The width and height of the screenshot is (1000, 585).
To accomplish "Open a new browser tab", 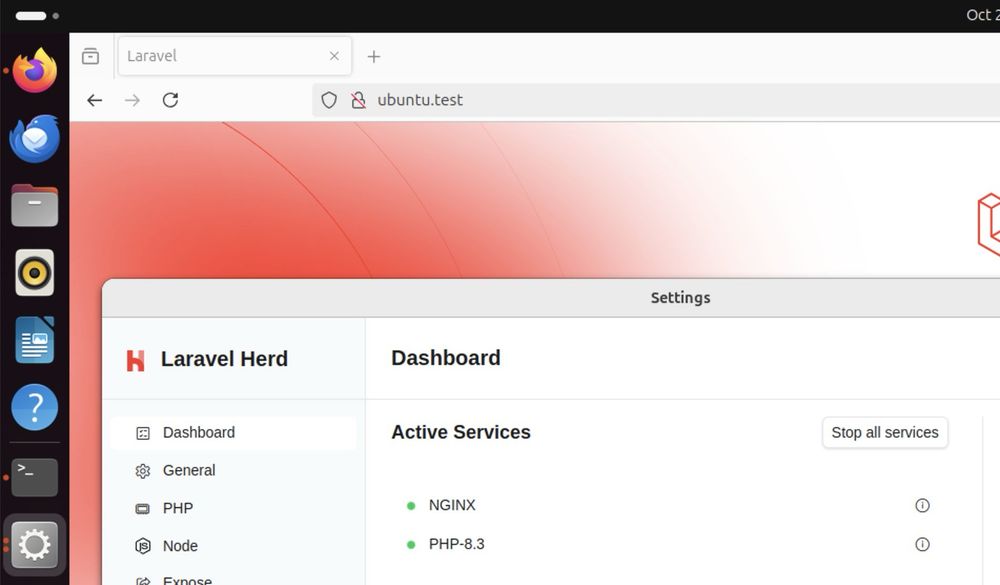I will tap(374, 57).
